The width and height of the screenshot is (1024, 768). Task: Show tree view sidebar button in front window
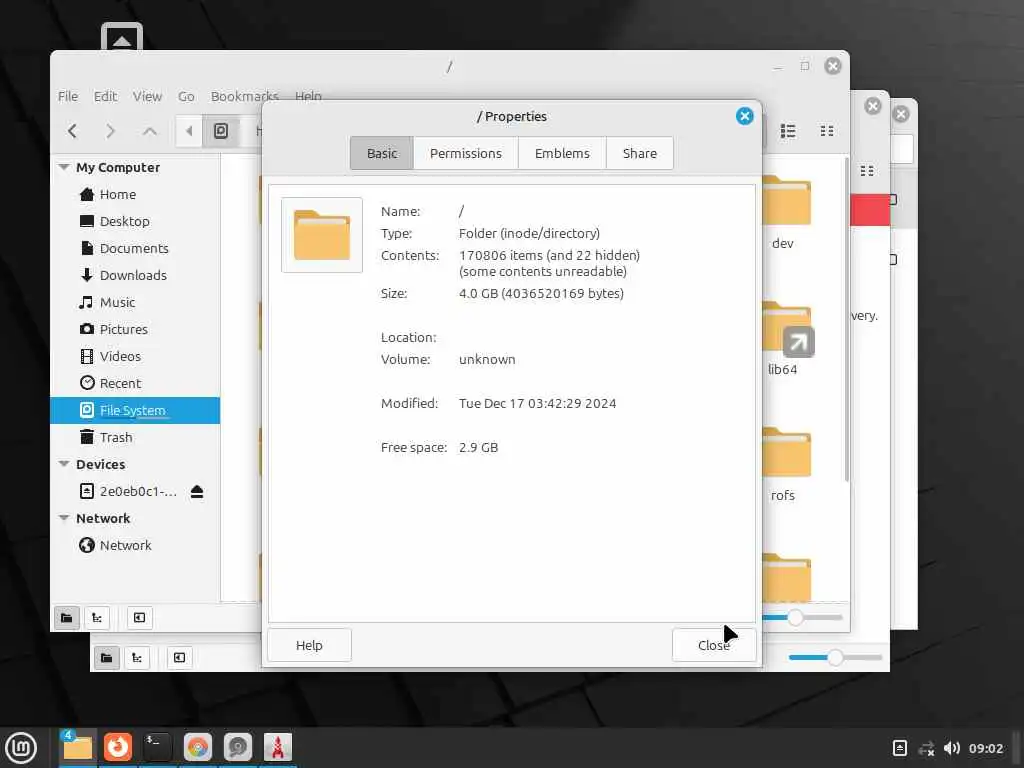pos(97,618)
